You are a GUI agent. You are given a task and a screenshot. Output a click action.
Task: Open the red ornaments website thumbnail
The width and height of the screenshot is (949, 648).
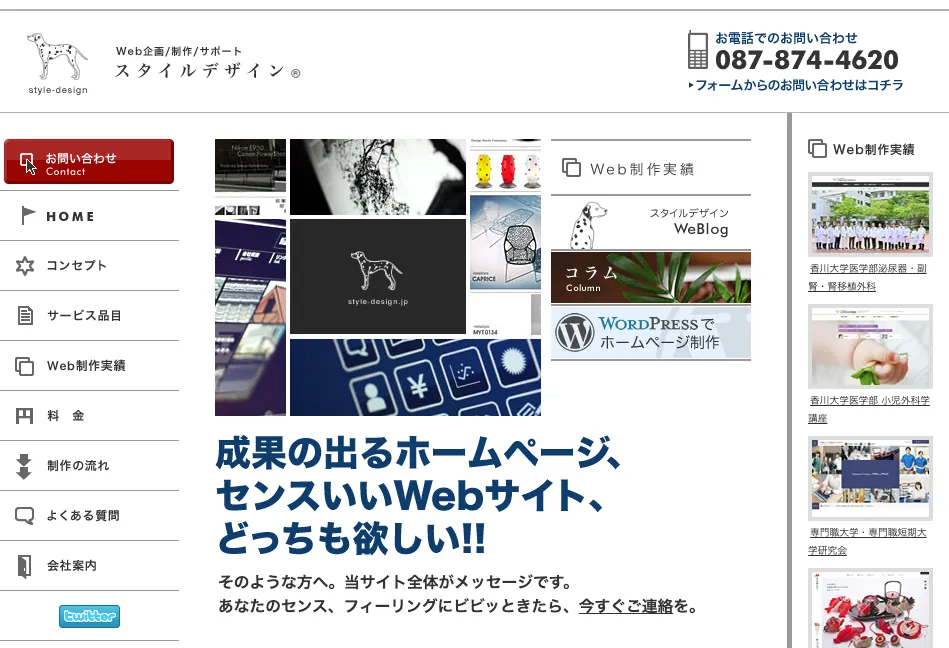pos(870,608)
